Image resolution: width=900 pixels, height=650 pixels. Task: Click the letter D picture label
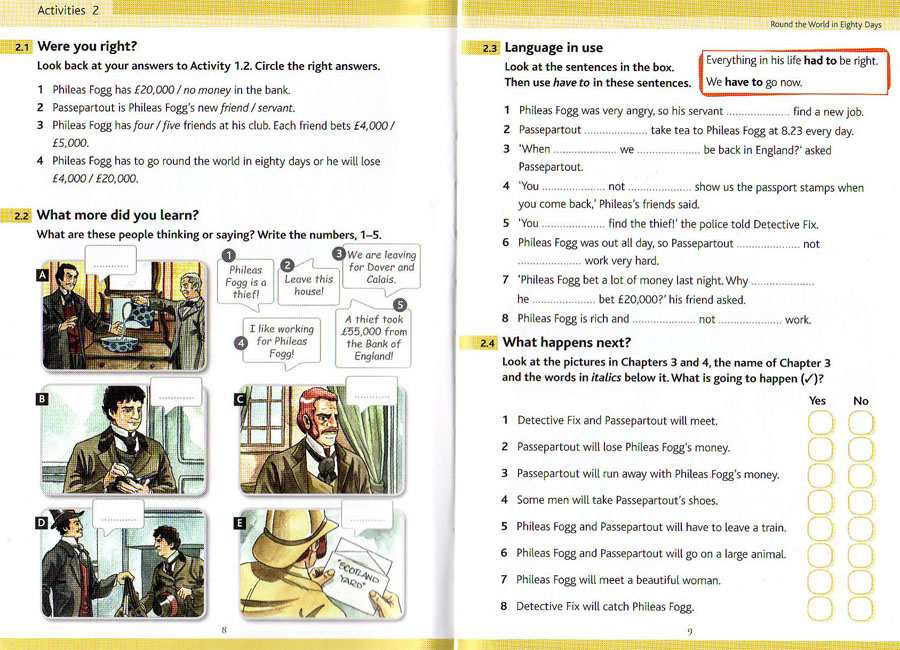click(43, 522)
